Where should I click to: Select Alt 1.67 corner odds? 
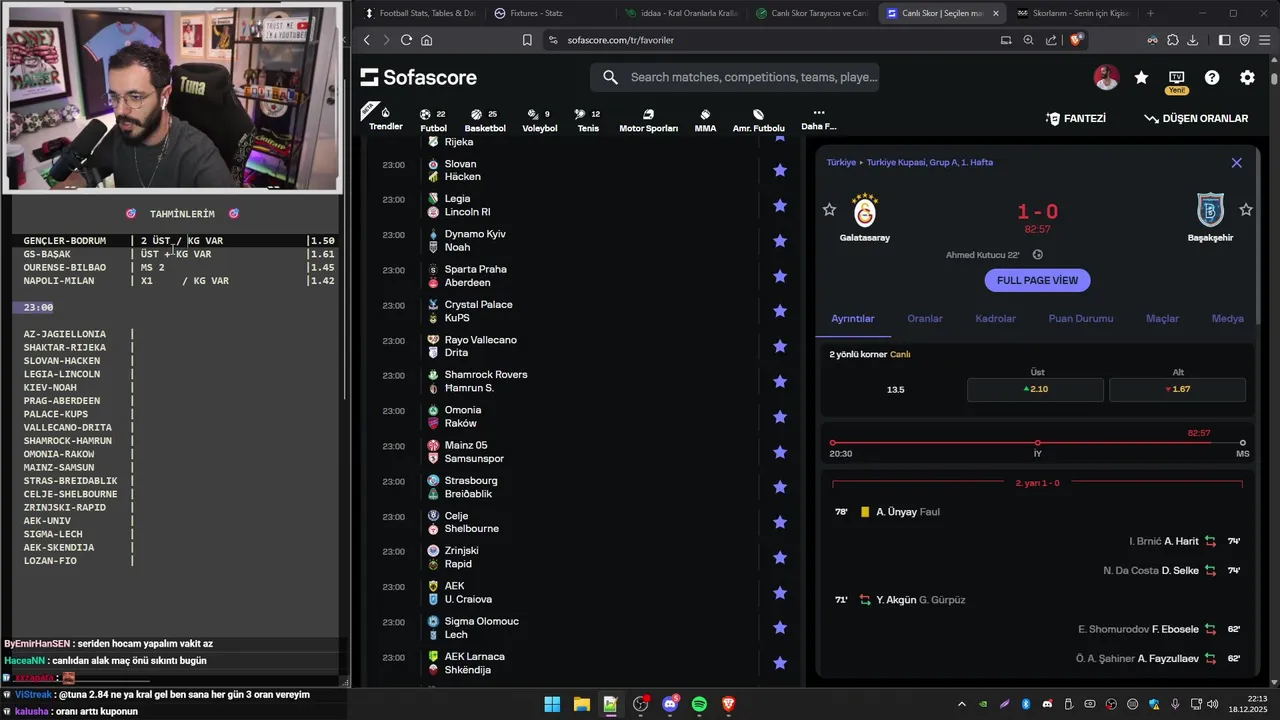point(1177,389)
